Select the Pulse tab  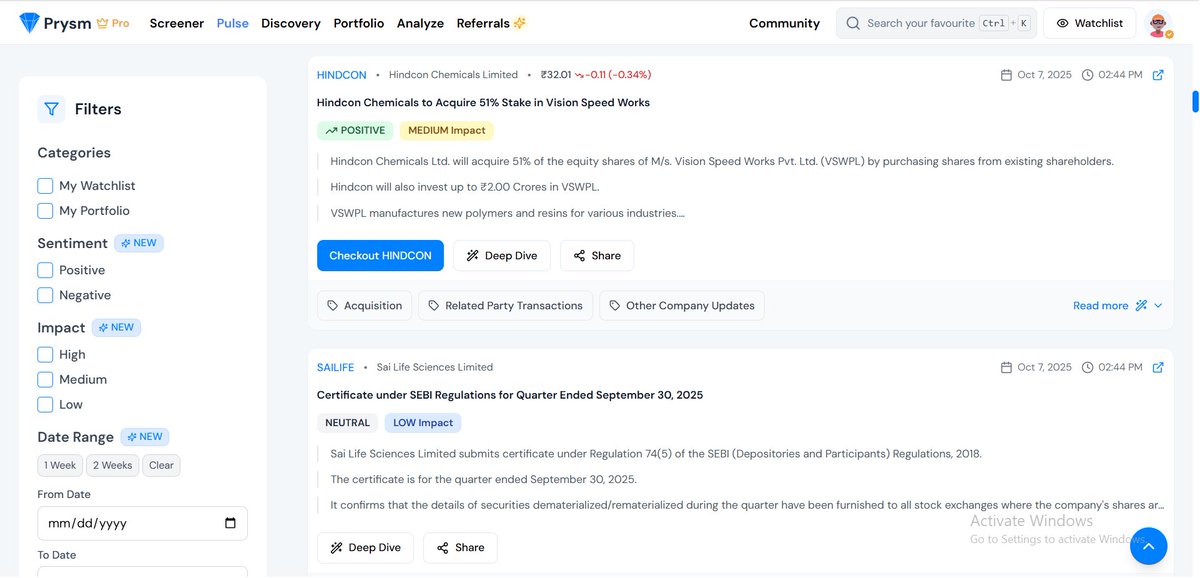[233, 23]
